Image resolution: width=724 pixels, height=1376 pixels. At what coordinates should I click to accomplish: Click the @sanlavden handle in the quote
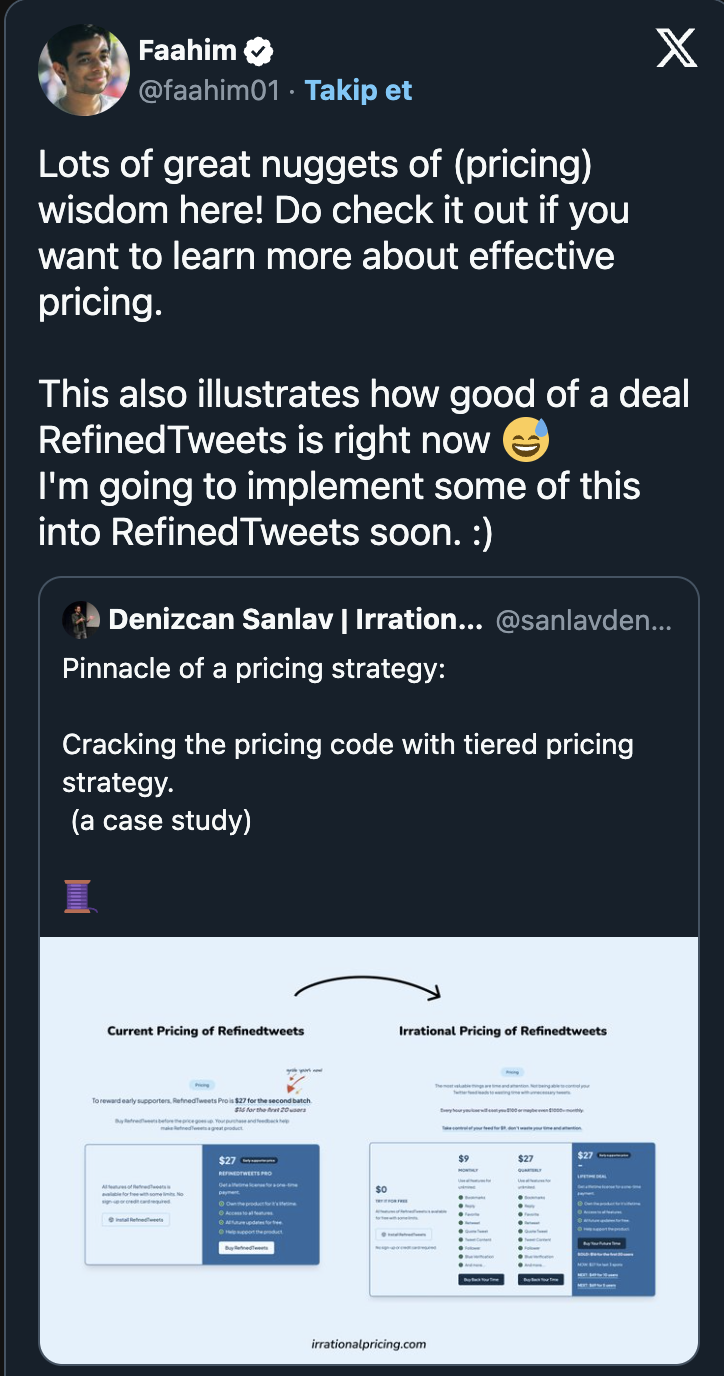point(584,620)
